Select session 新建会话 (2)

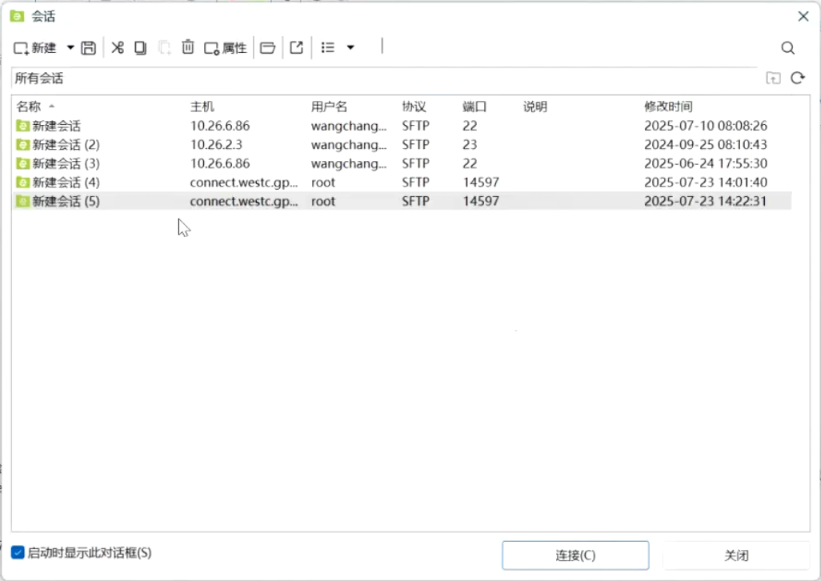[x=402, y=144]
